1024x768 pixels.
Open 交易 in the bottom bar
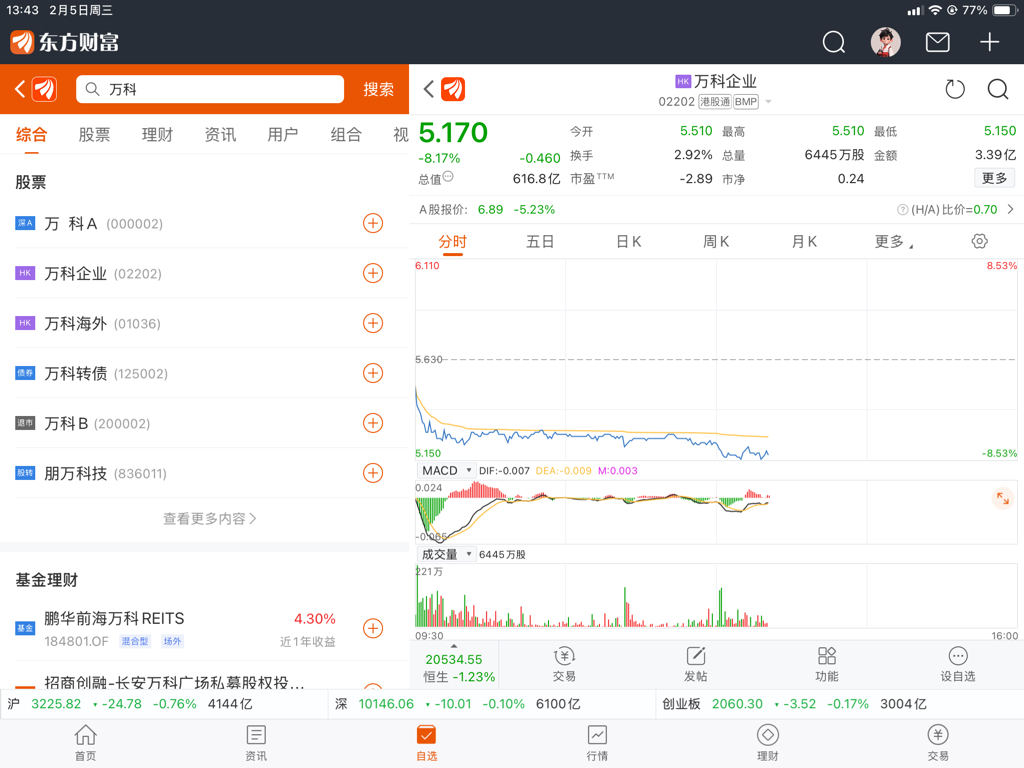[x=938, y=743]
